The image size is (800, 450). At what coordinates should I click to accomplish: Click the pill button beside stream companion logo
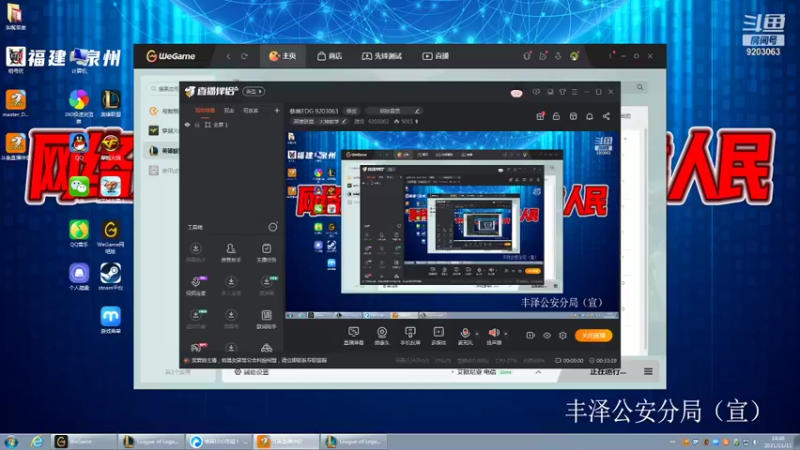[x=253, y=91]
